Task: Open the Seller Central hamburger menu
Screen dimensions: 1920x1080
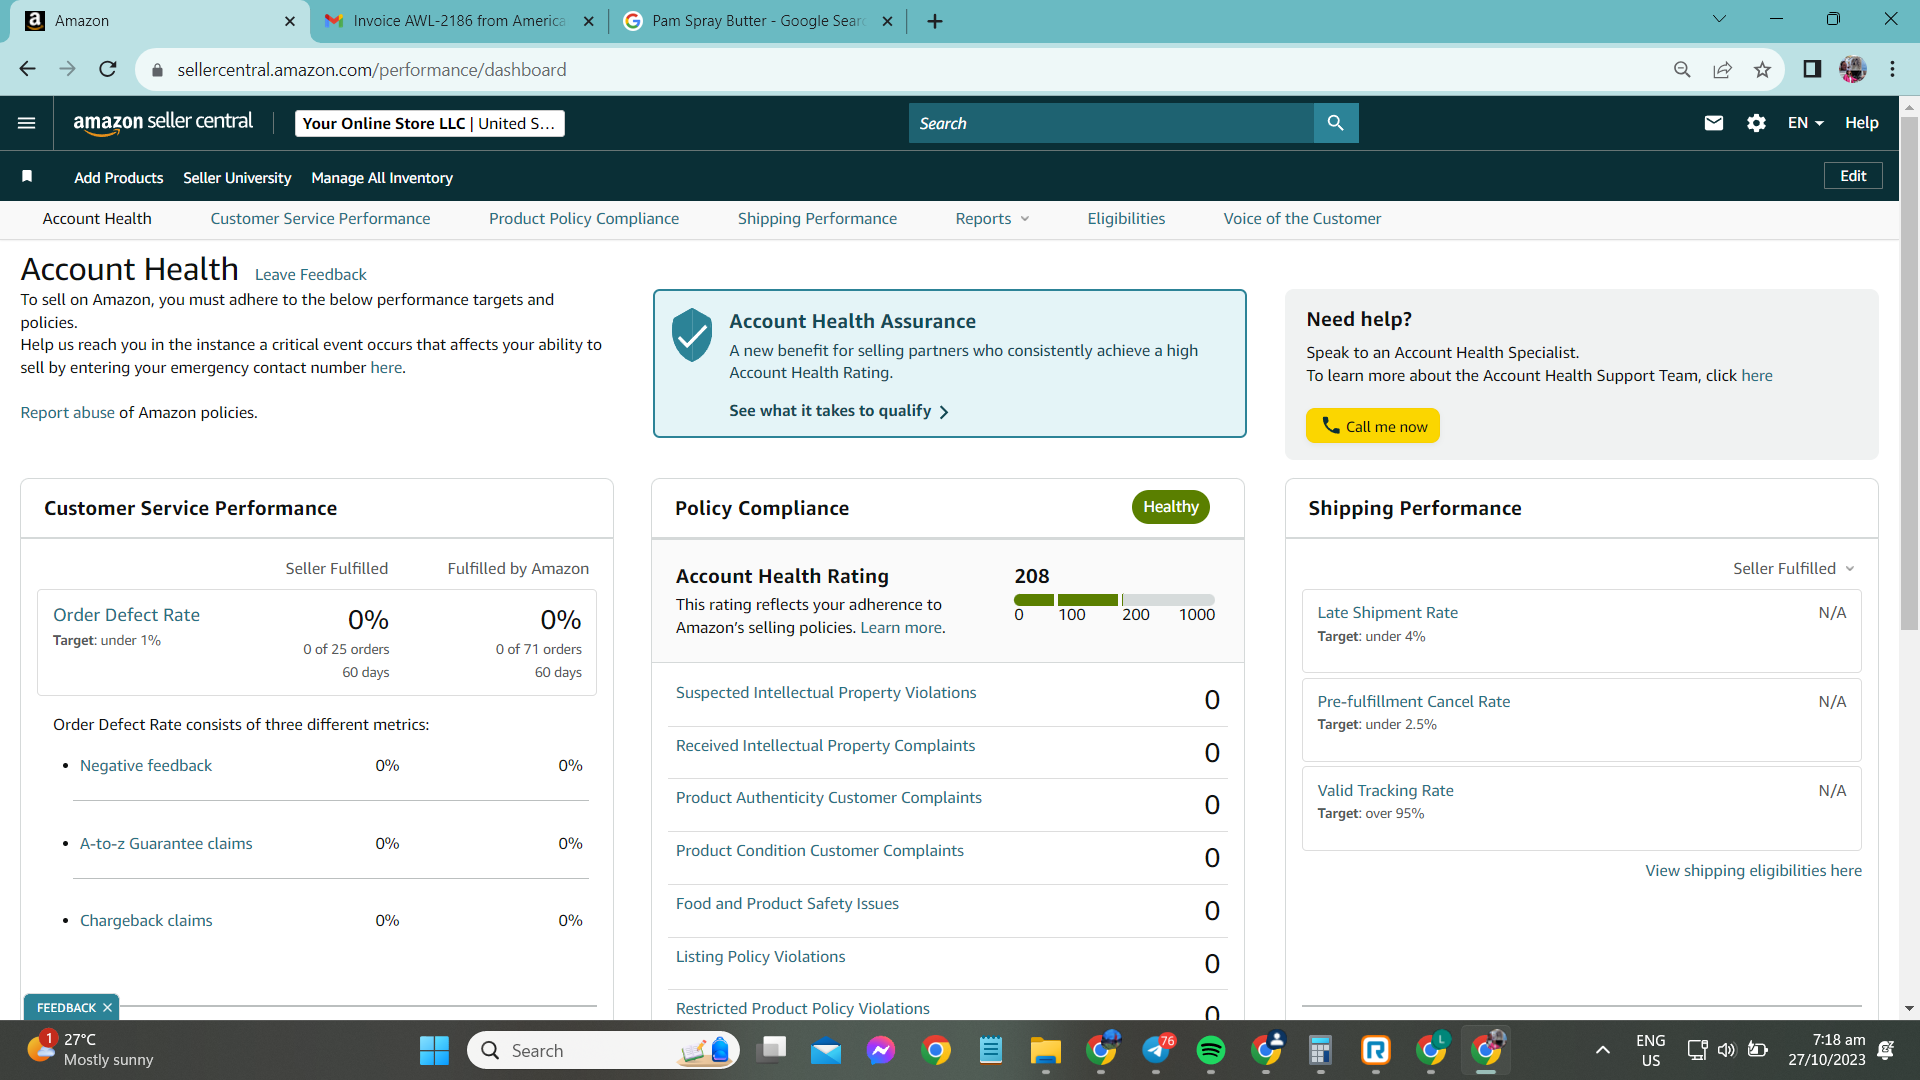Action: (27, 123)
